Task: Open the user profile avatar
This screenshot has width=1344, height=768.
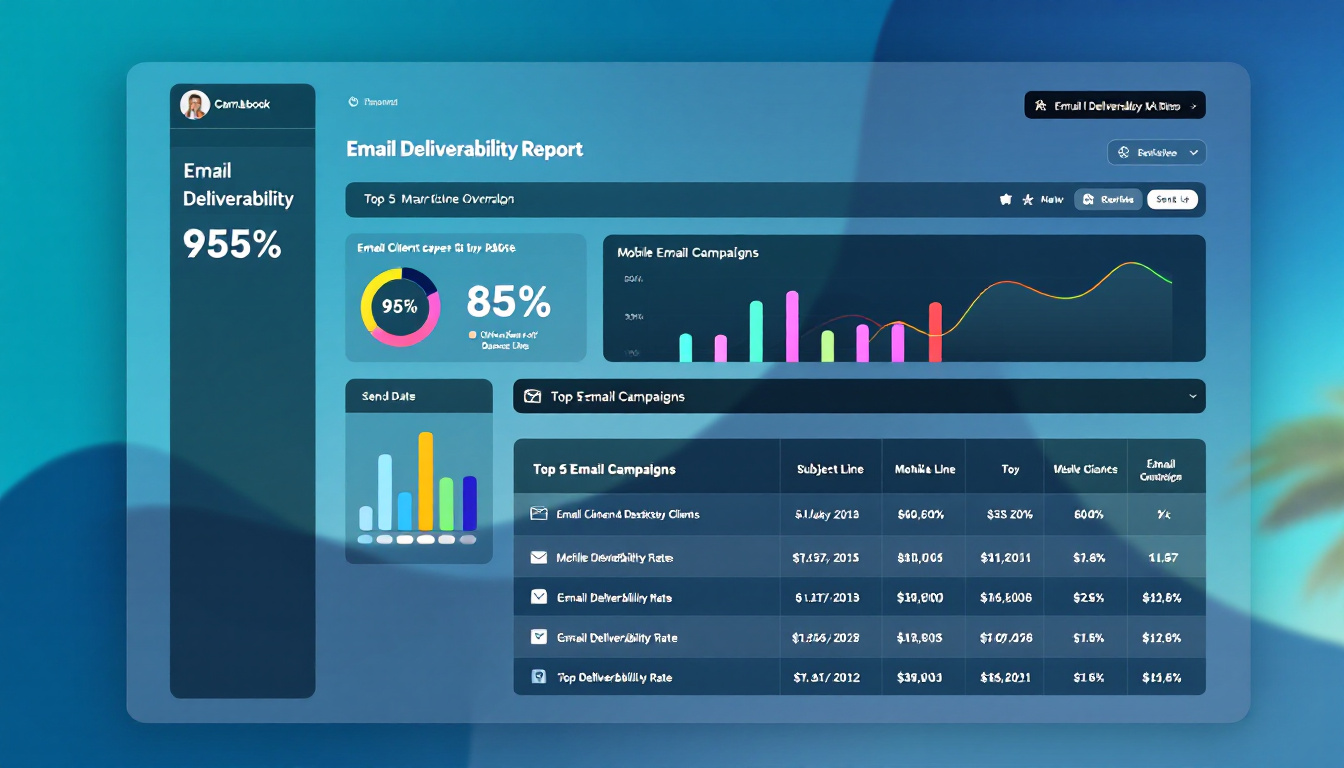Action: [194, 104]
